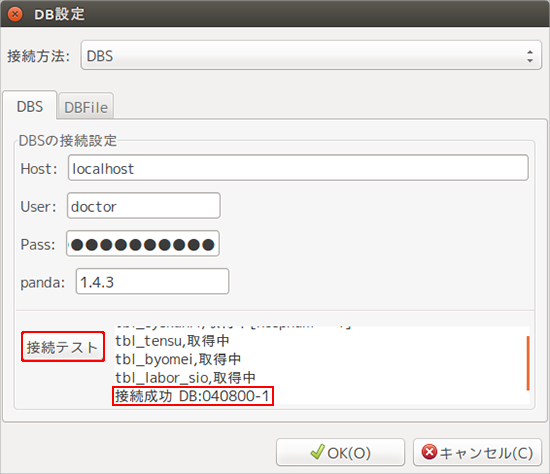Focus the Host field containing localhost

tap(298, 168)
